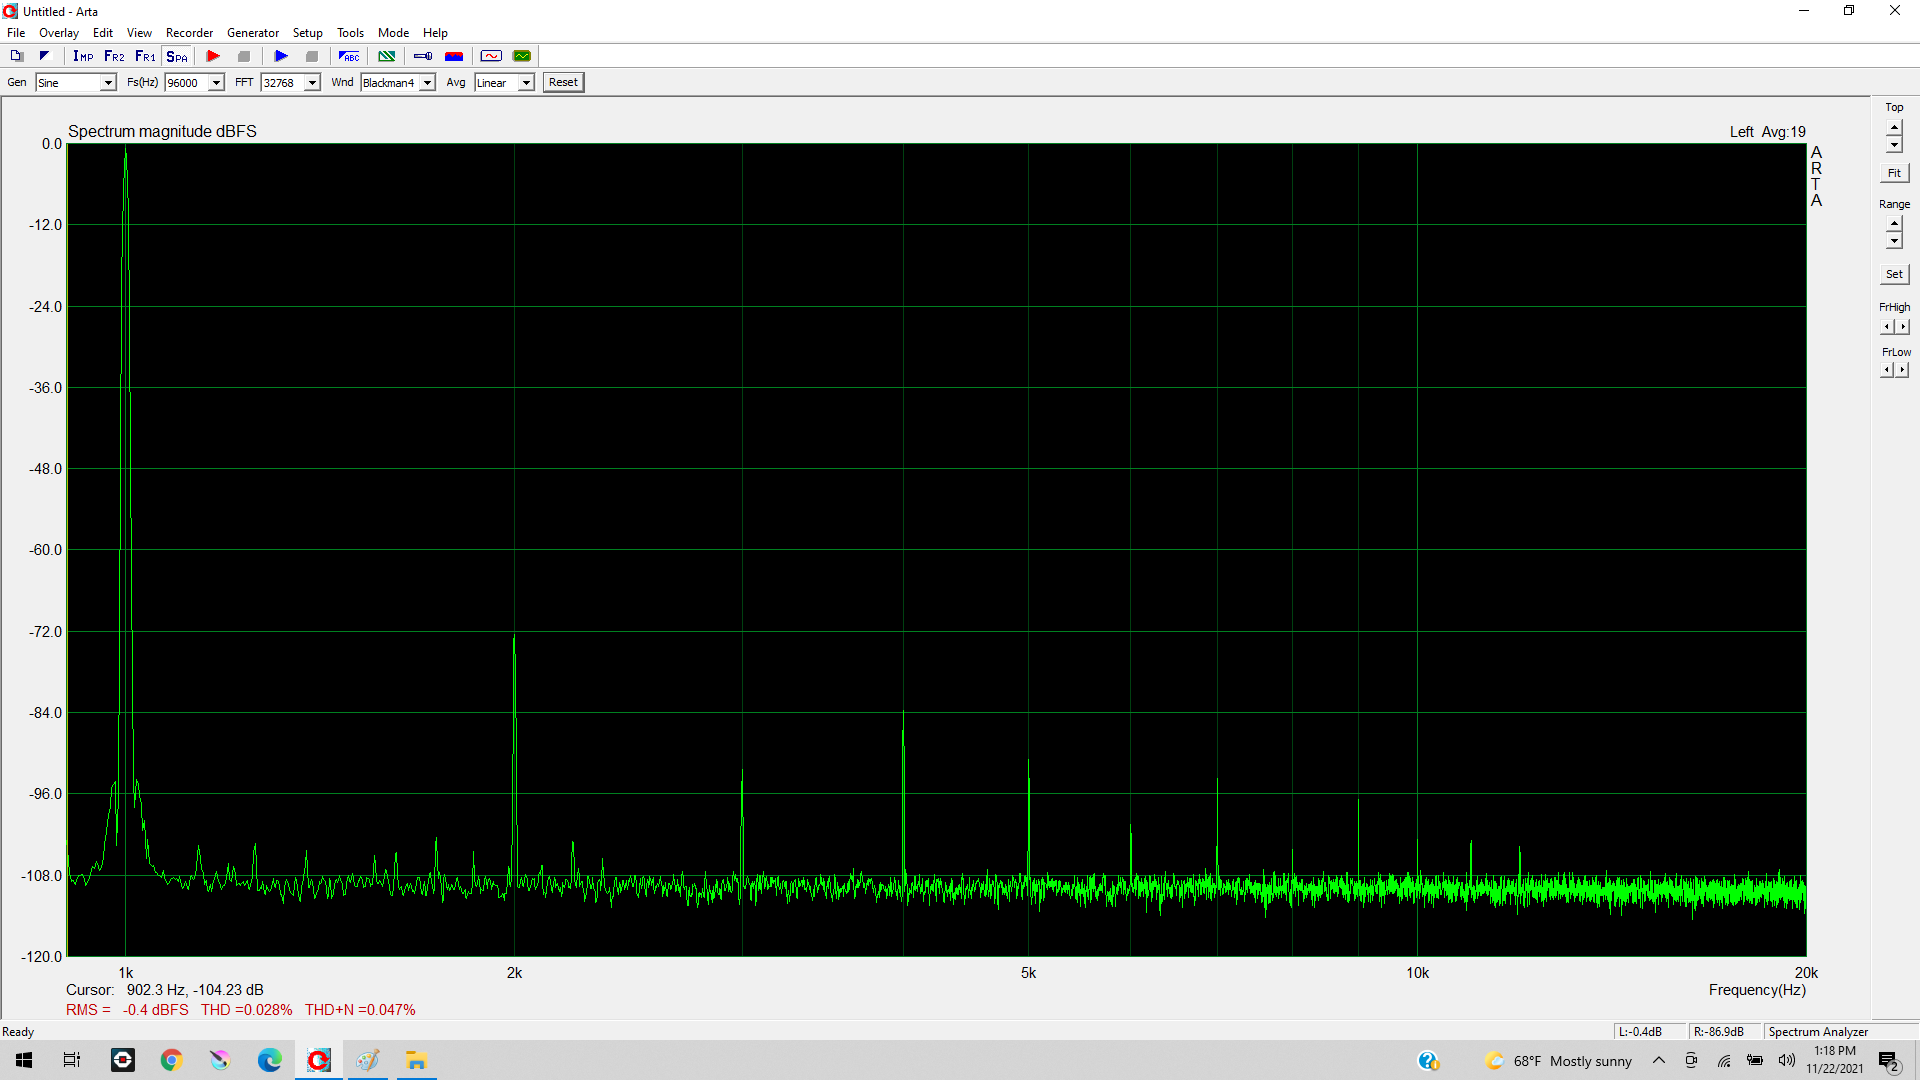Click the RMS = -0.4 dBFS readout
Viewport: 1920px width, 1080px height.
pos(127,1010)
